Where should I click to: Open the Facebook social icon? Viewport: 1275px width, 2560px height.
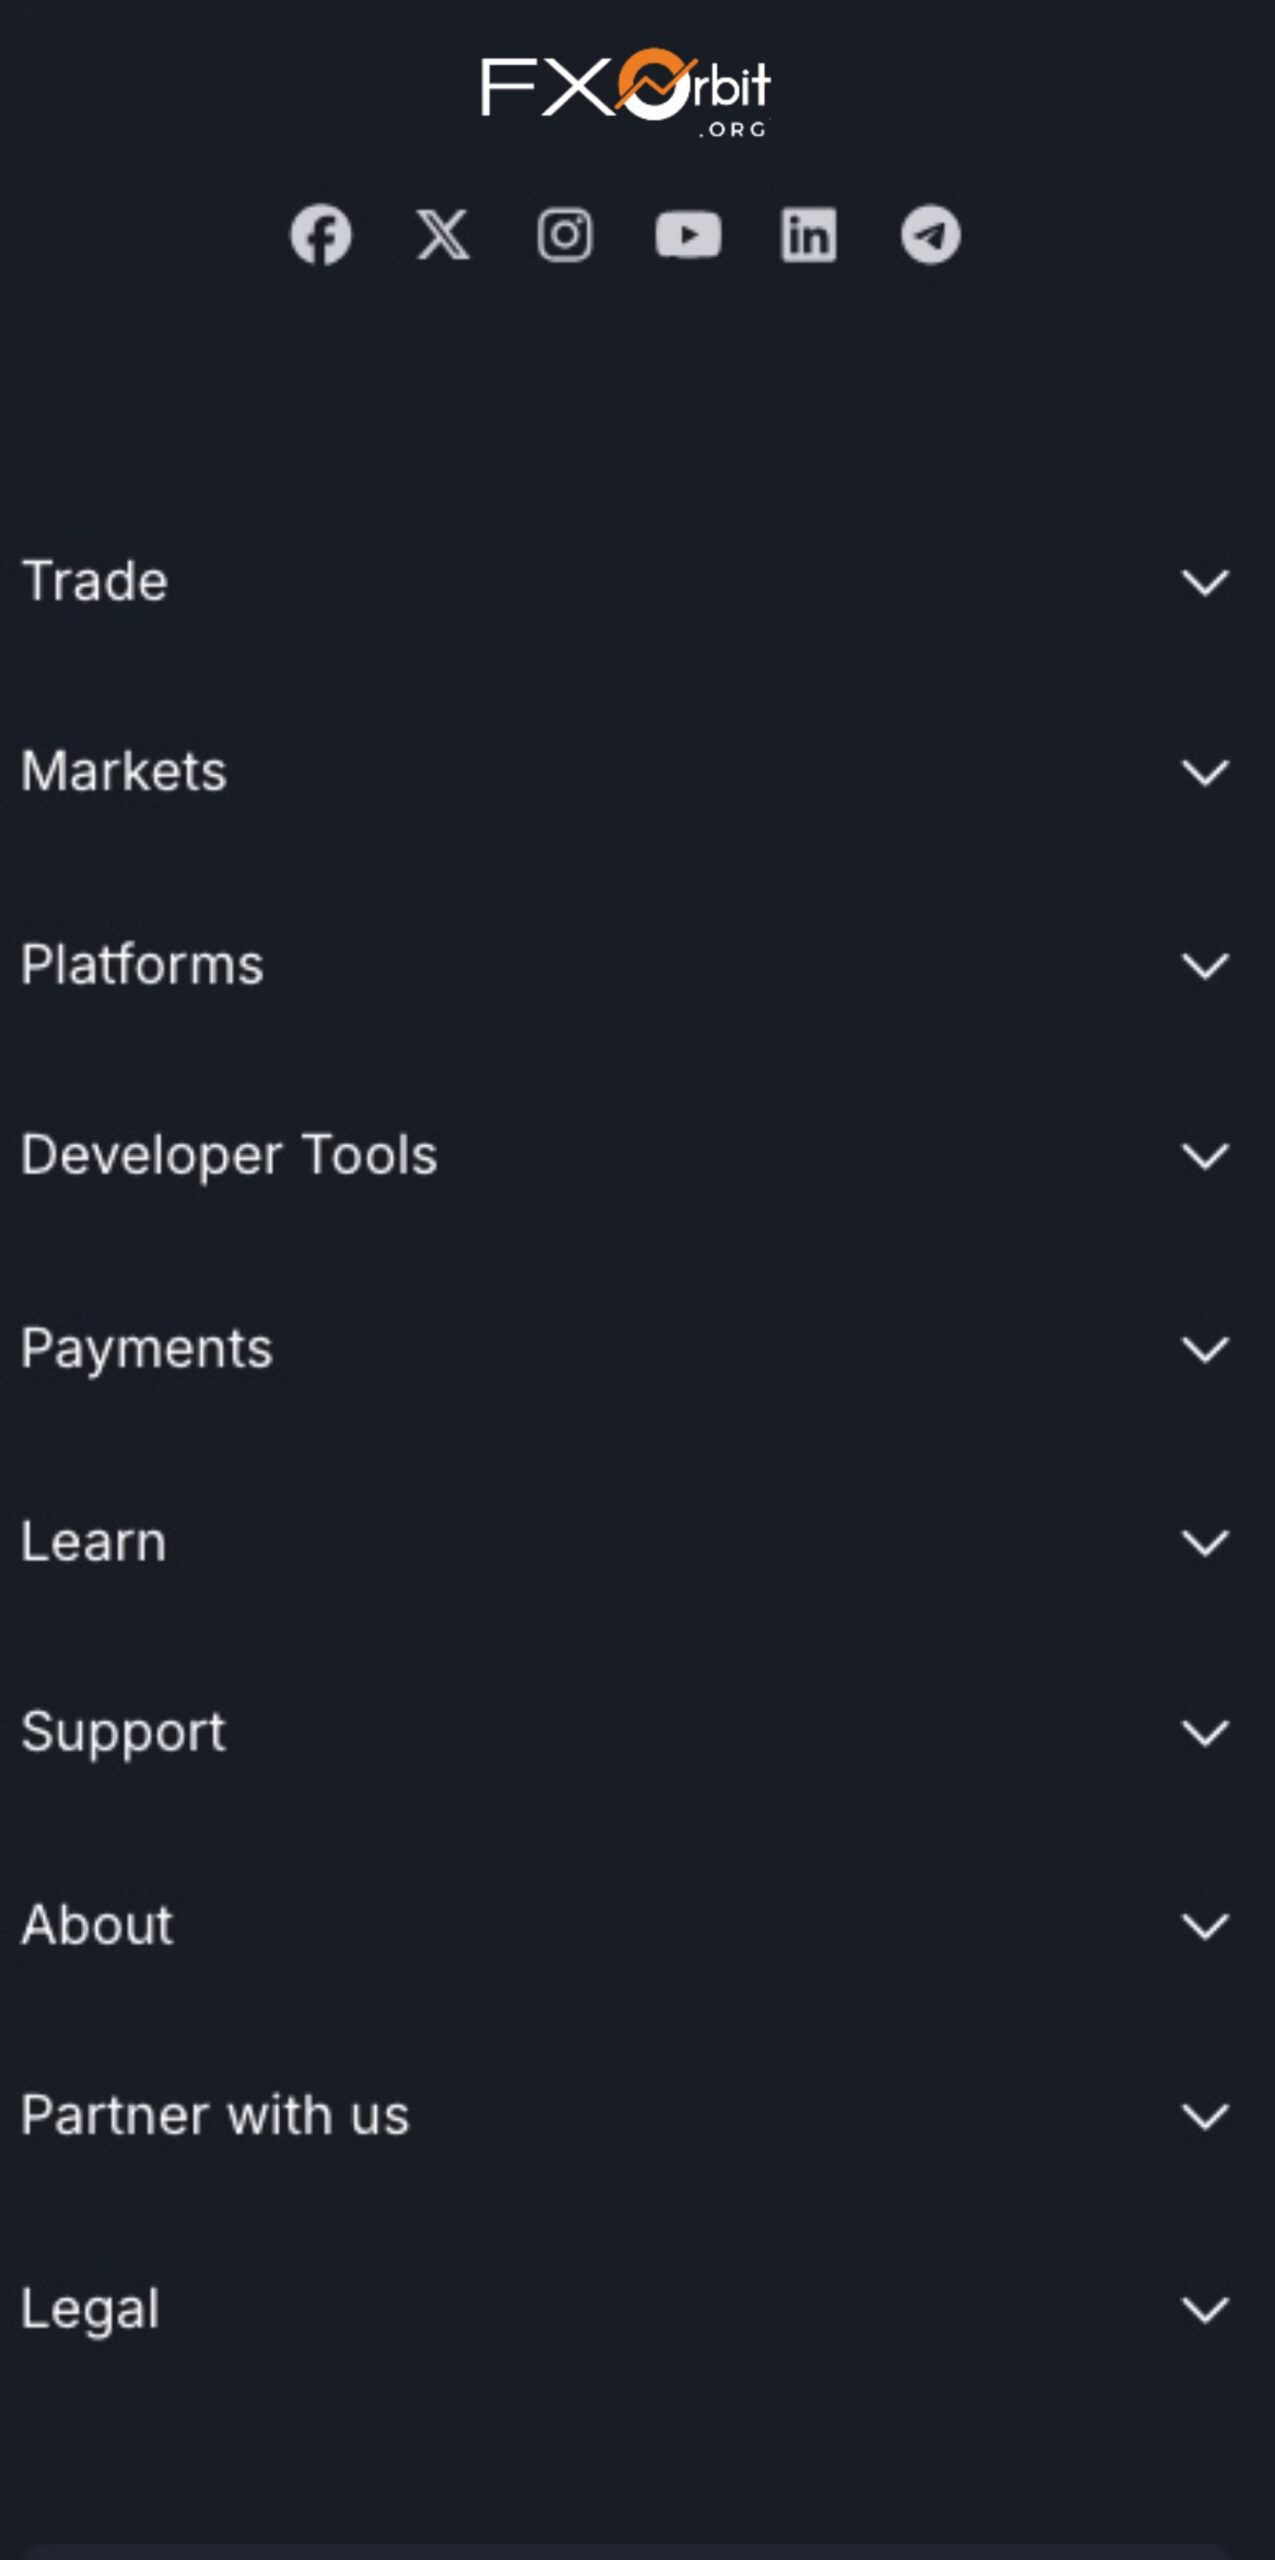321,236
